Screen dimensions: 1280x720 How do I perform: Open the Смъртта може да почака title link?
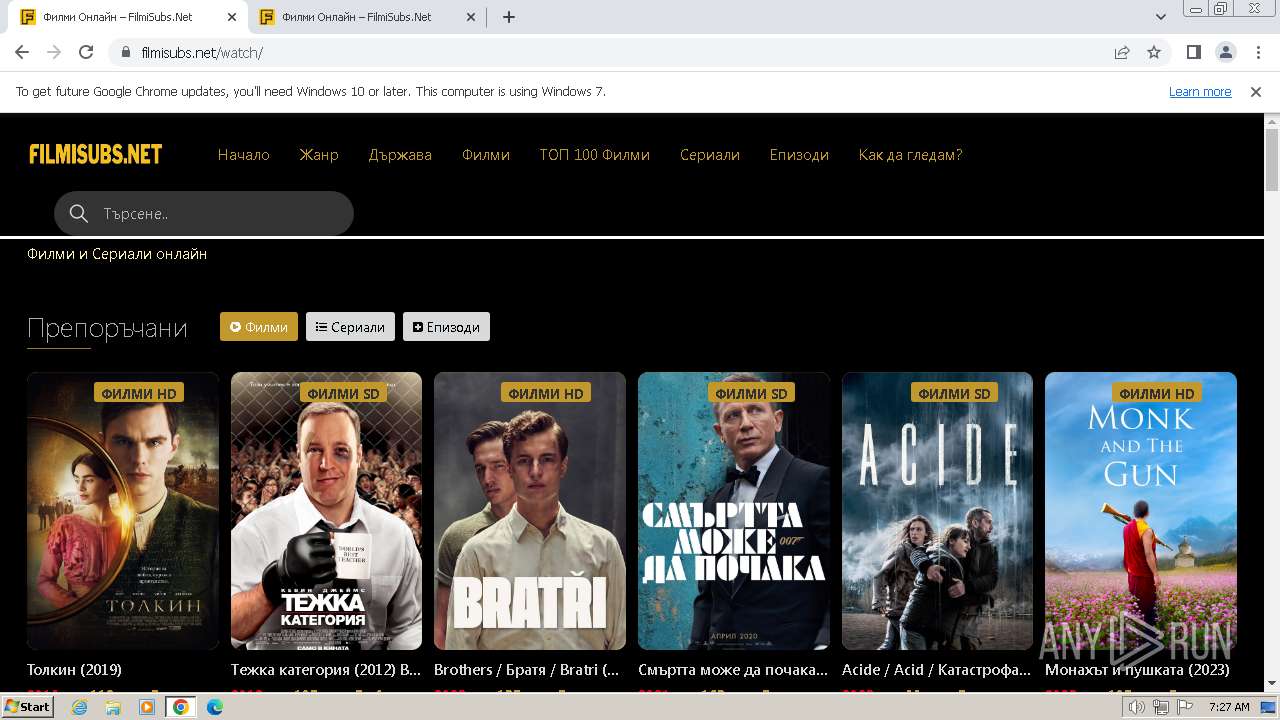pyautogui.click(x=733, y=669)
